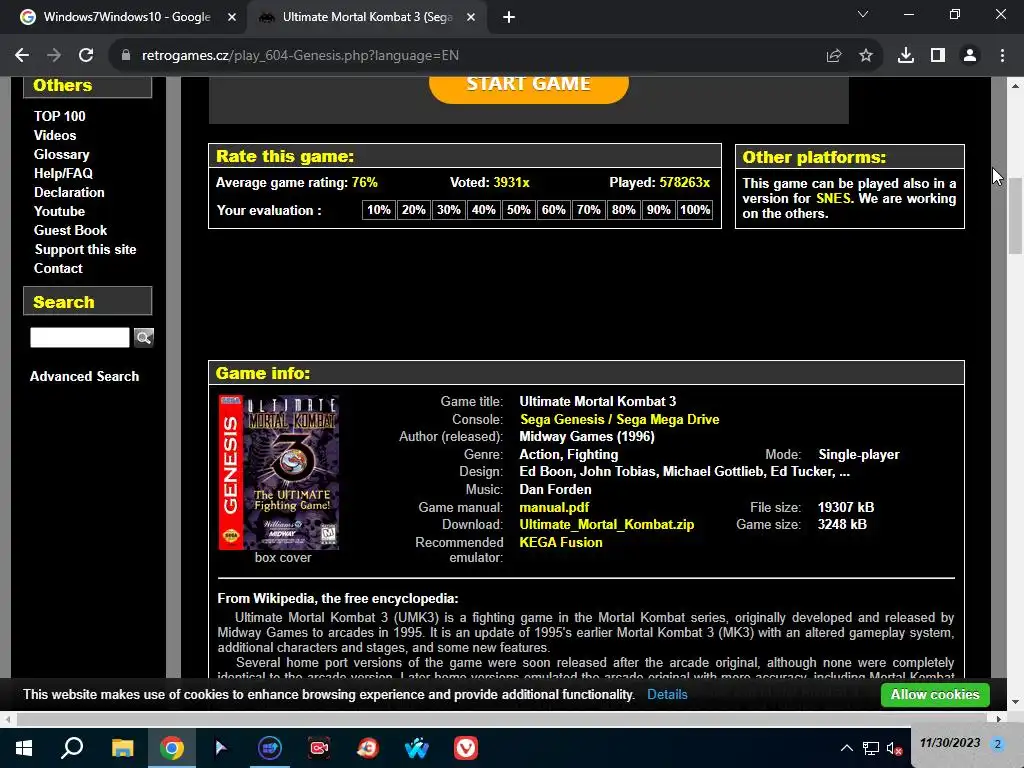The width and height of the screenshot is (1024, 768).
Task: Open the Help/FAQ menu item
Action: (63, 173)
